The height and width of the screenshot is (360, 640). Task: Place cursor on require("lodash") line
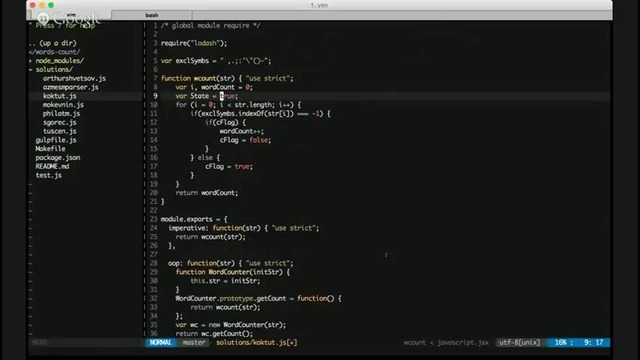click(194, 43)
